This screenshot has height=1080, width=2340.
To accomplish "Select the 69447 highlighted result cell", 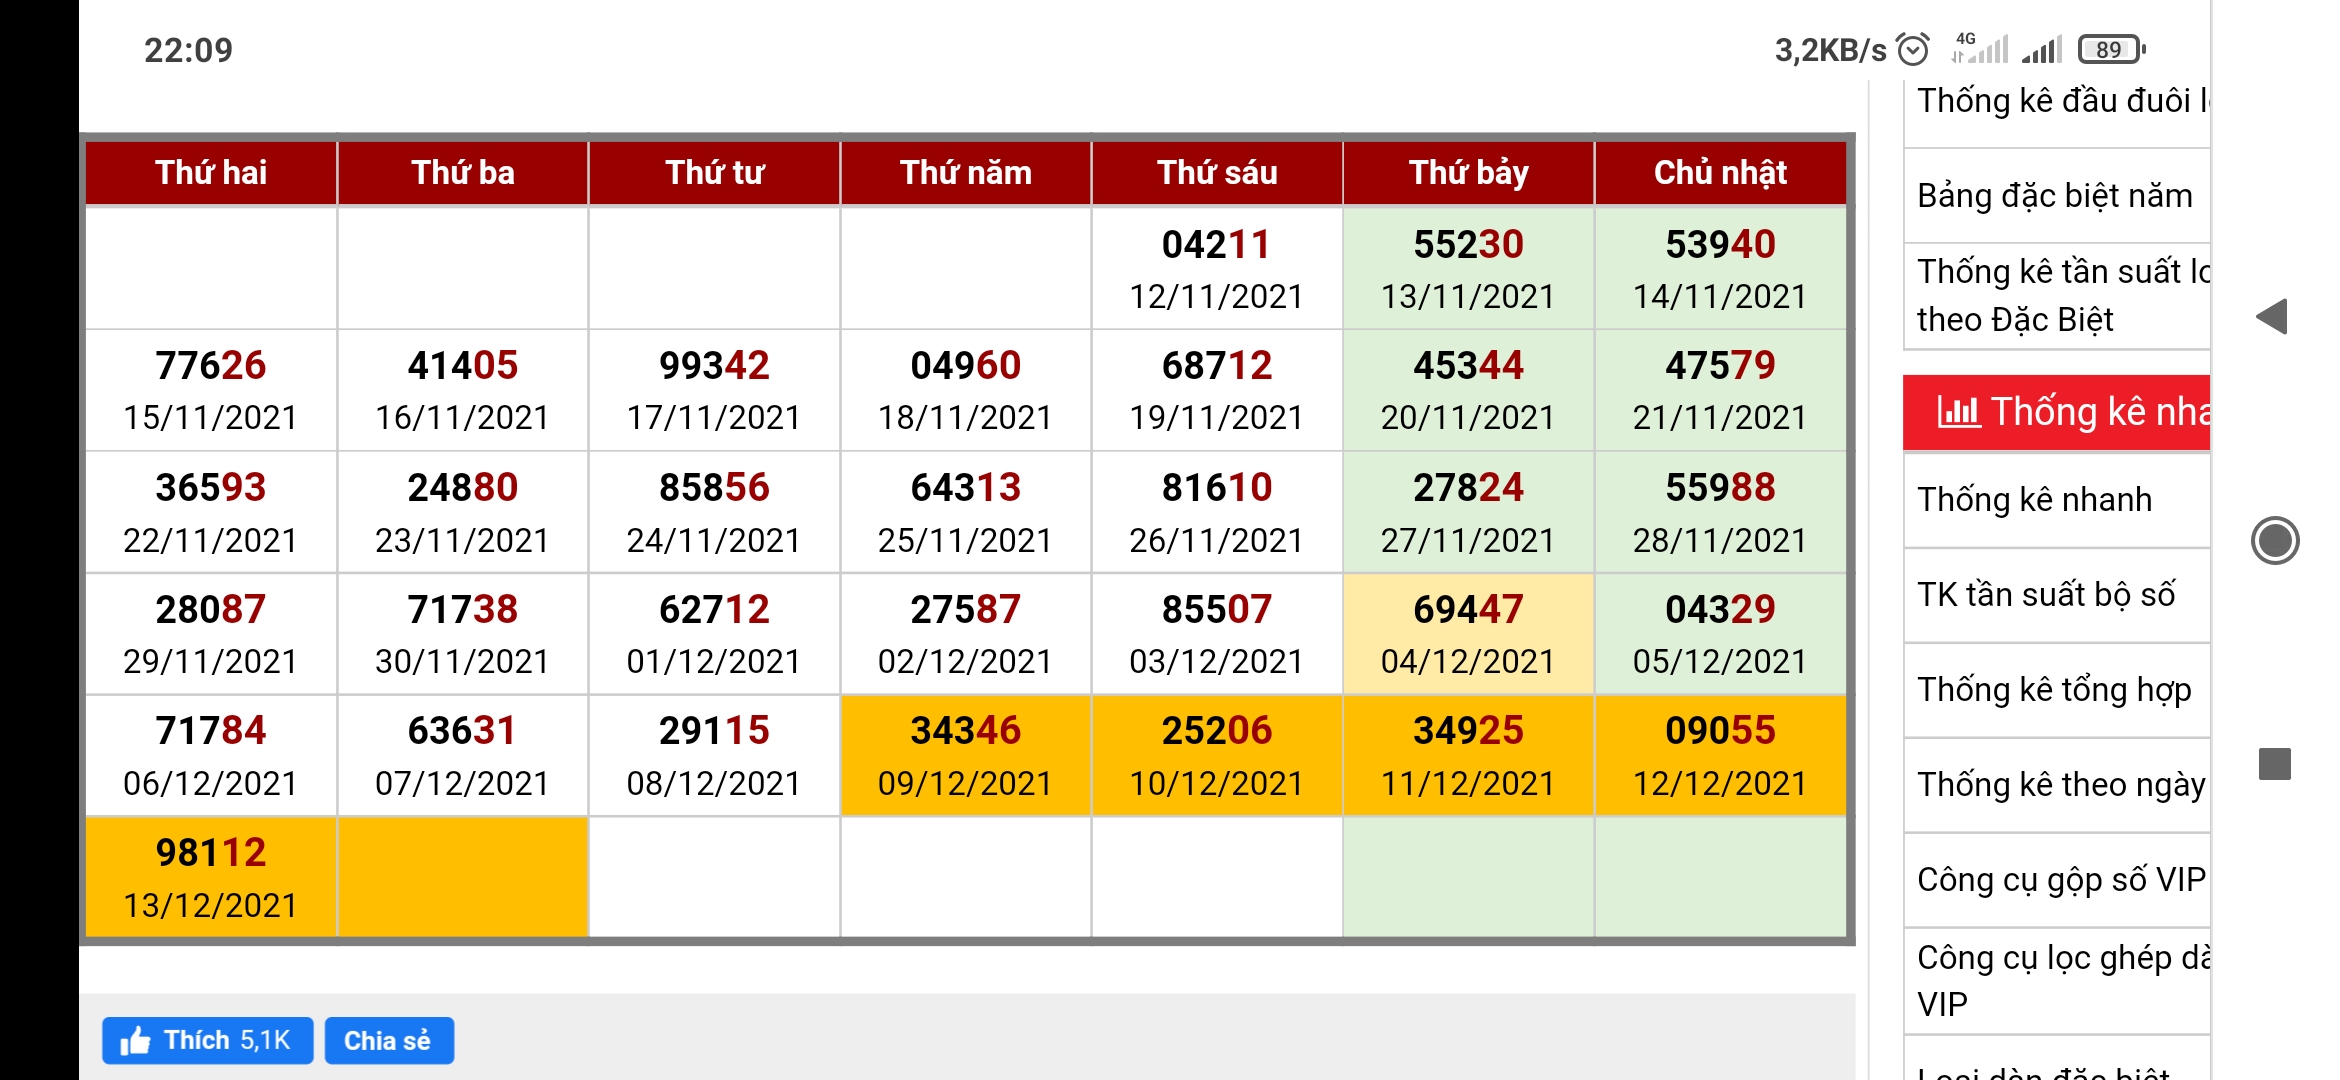I will point(1469,634).
